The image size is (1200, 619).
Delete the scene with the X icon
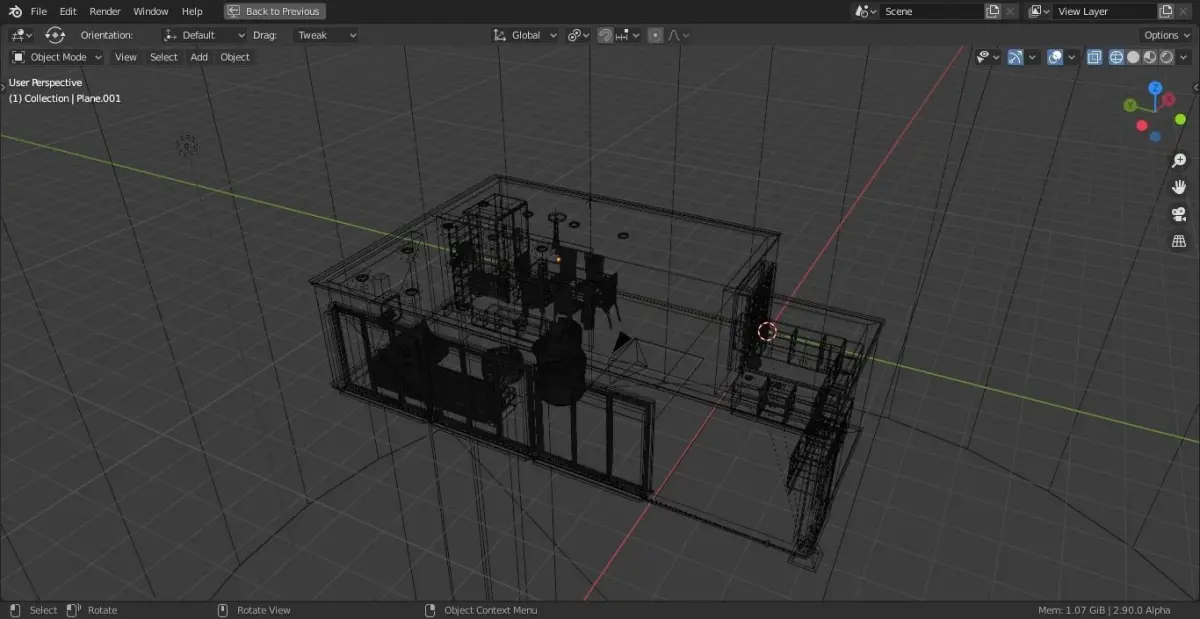pos(1012,11)
